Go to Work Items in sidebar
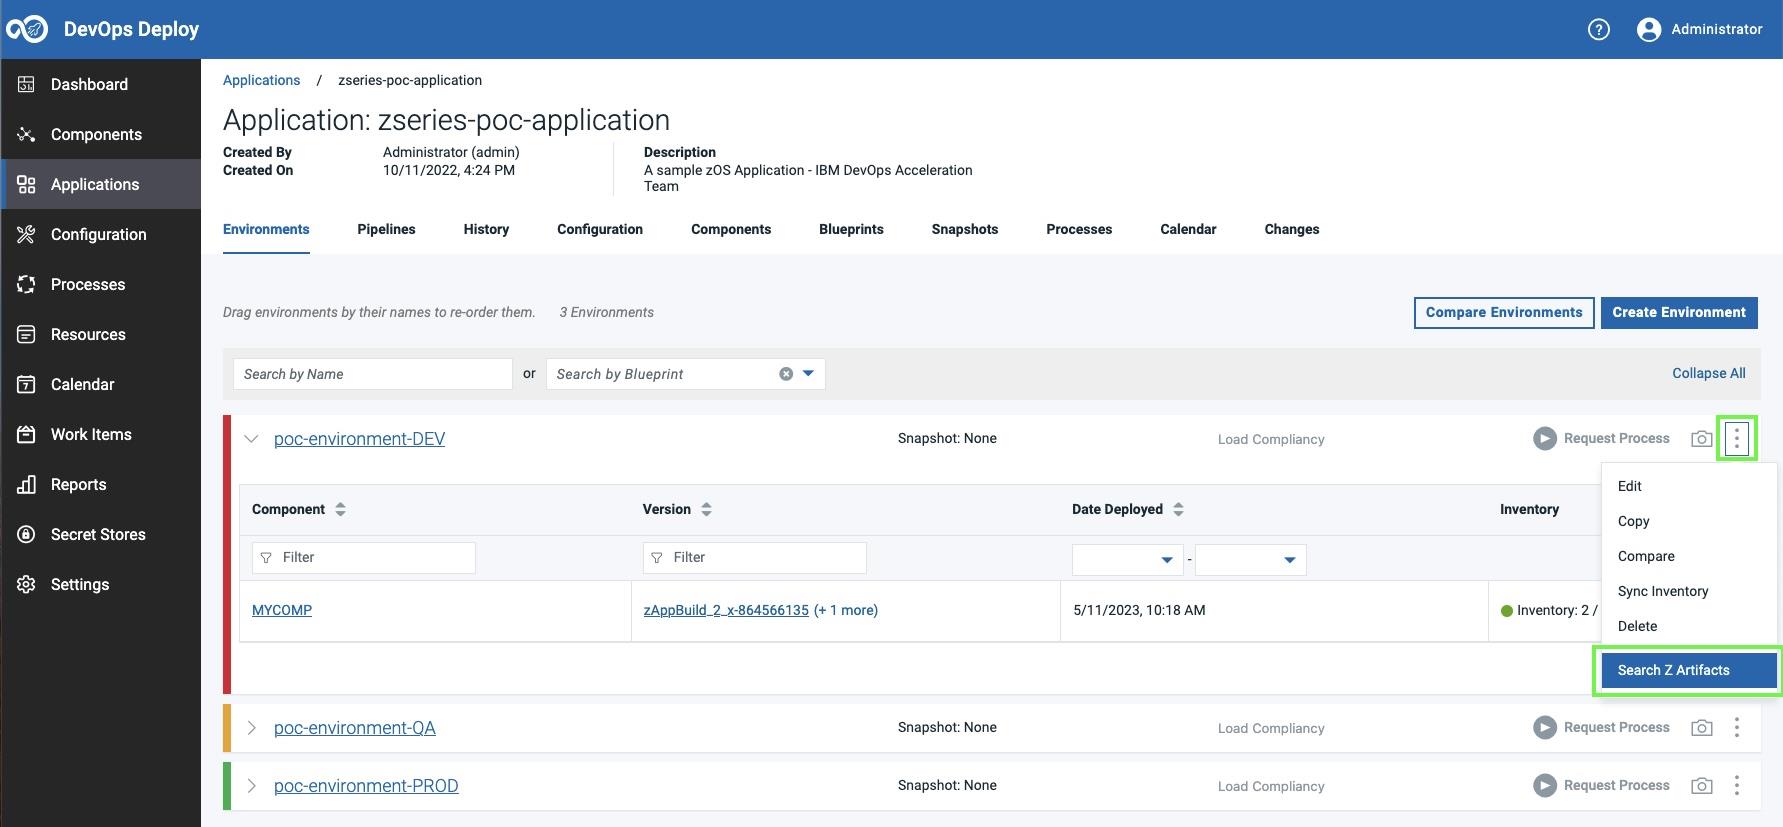This screenshot has height=827, width=1783. (x=91, y=435)
